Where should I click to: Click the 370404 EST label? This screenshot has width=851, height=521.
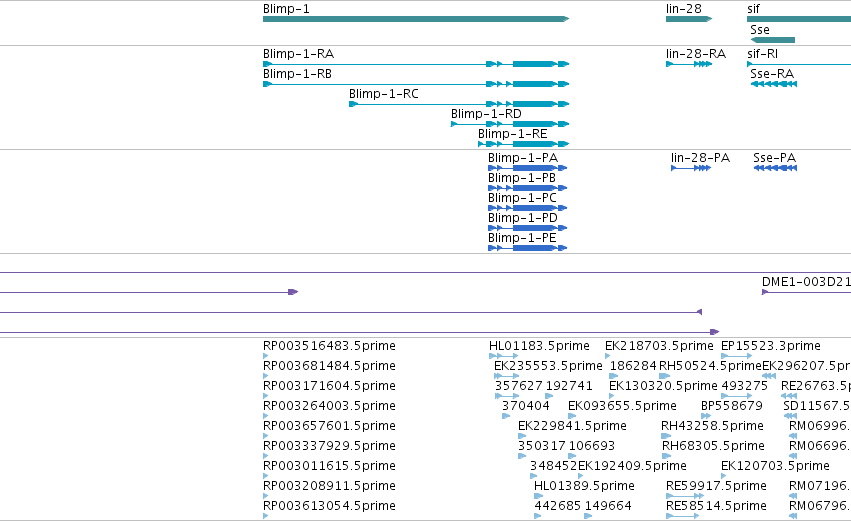pos(525,406)
